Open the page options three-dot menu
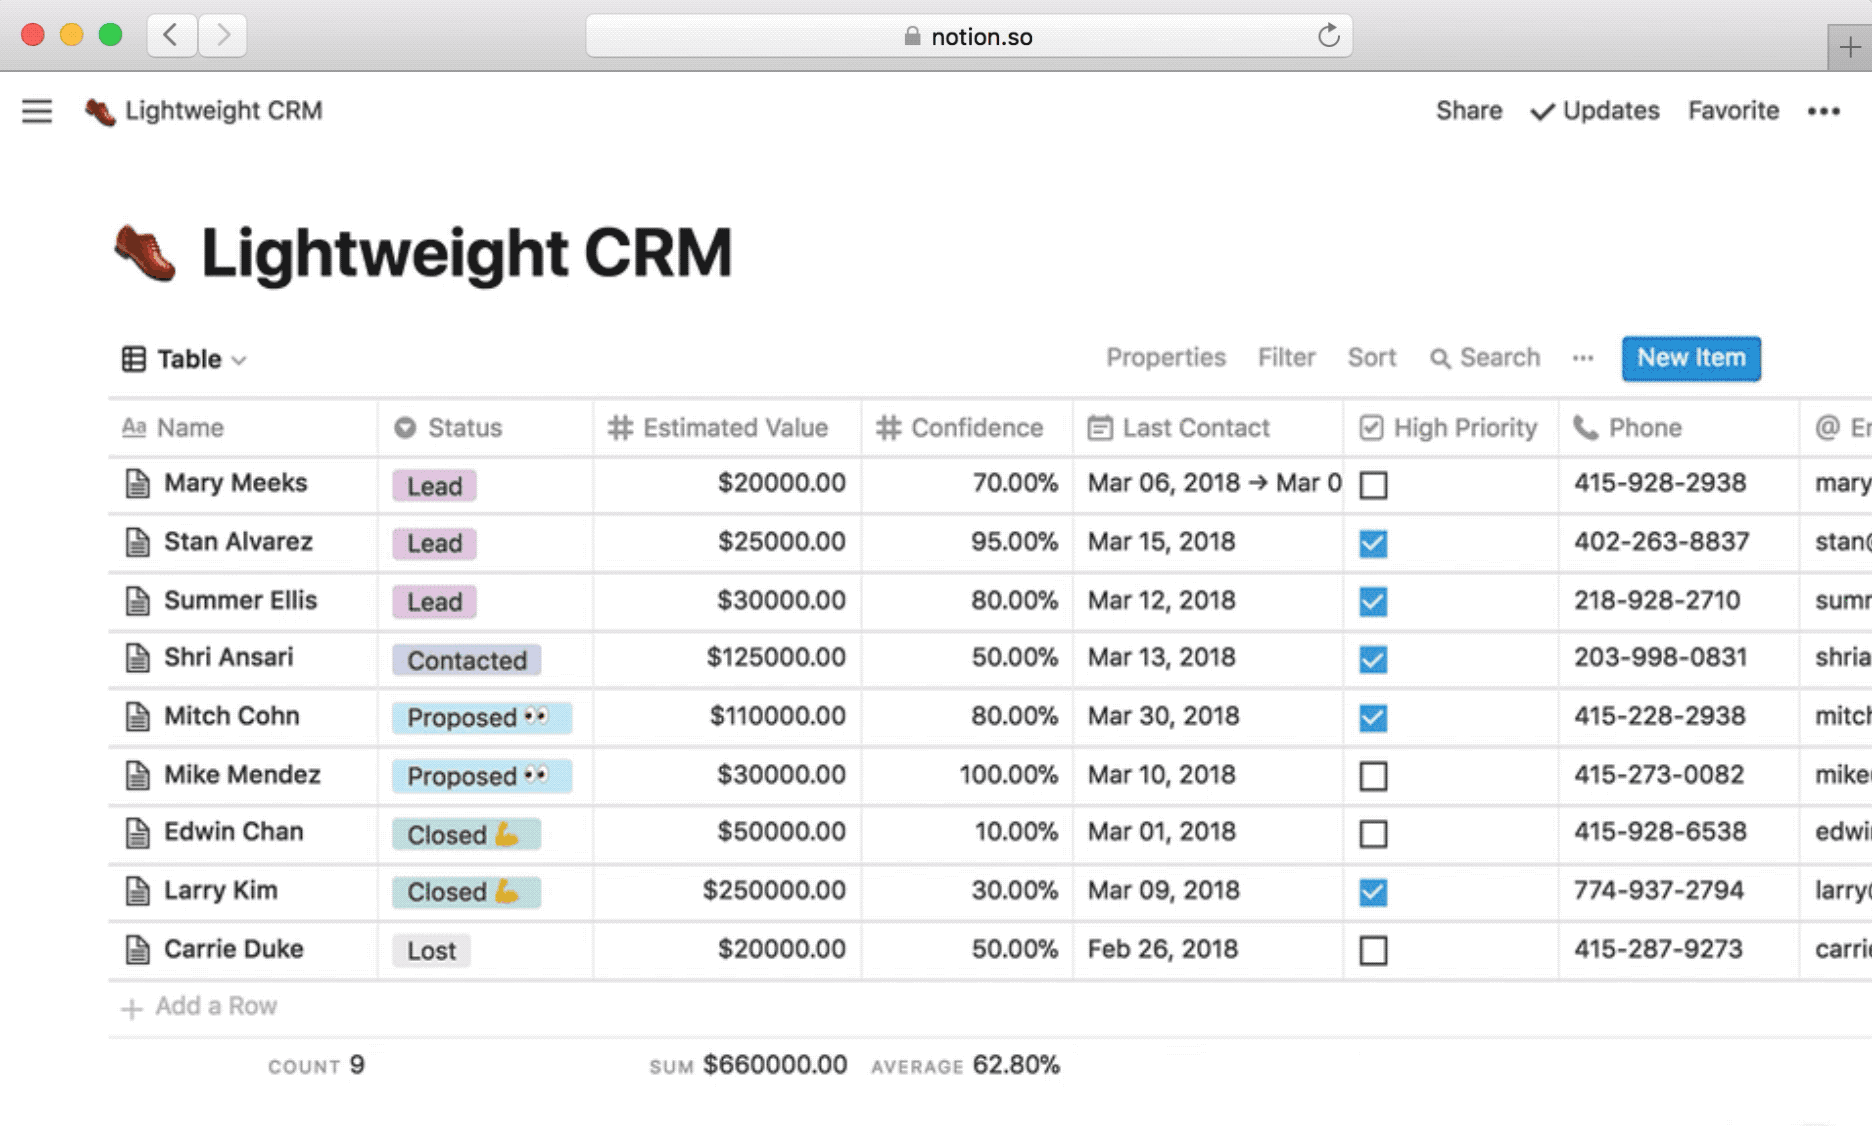This screenshot has height=1126, width=1872. tap(1824, 111)
